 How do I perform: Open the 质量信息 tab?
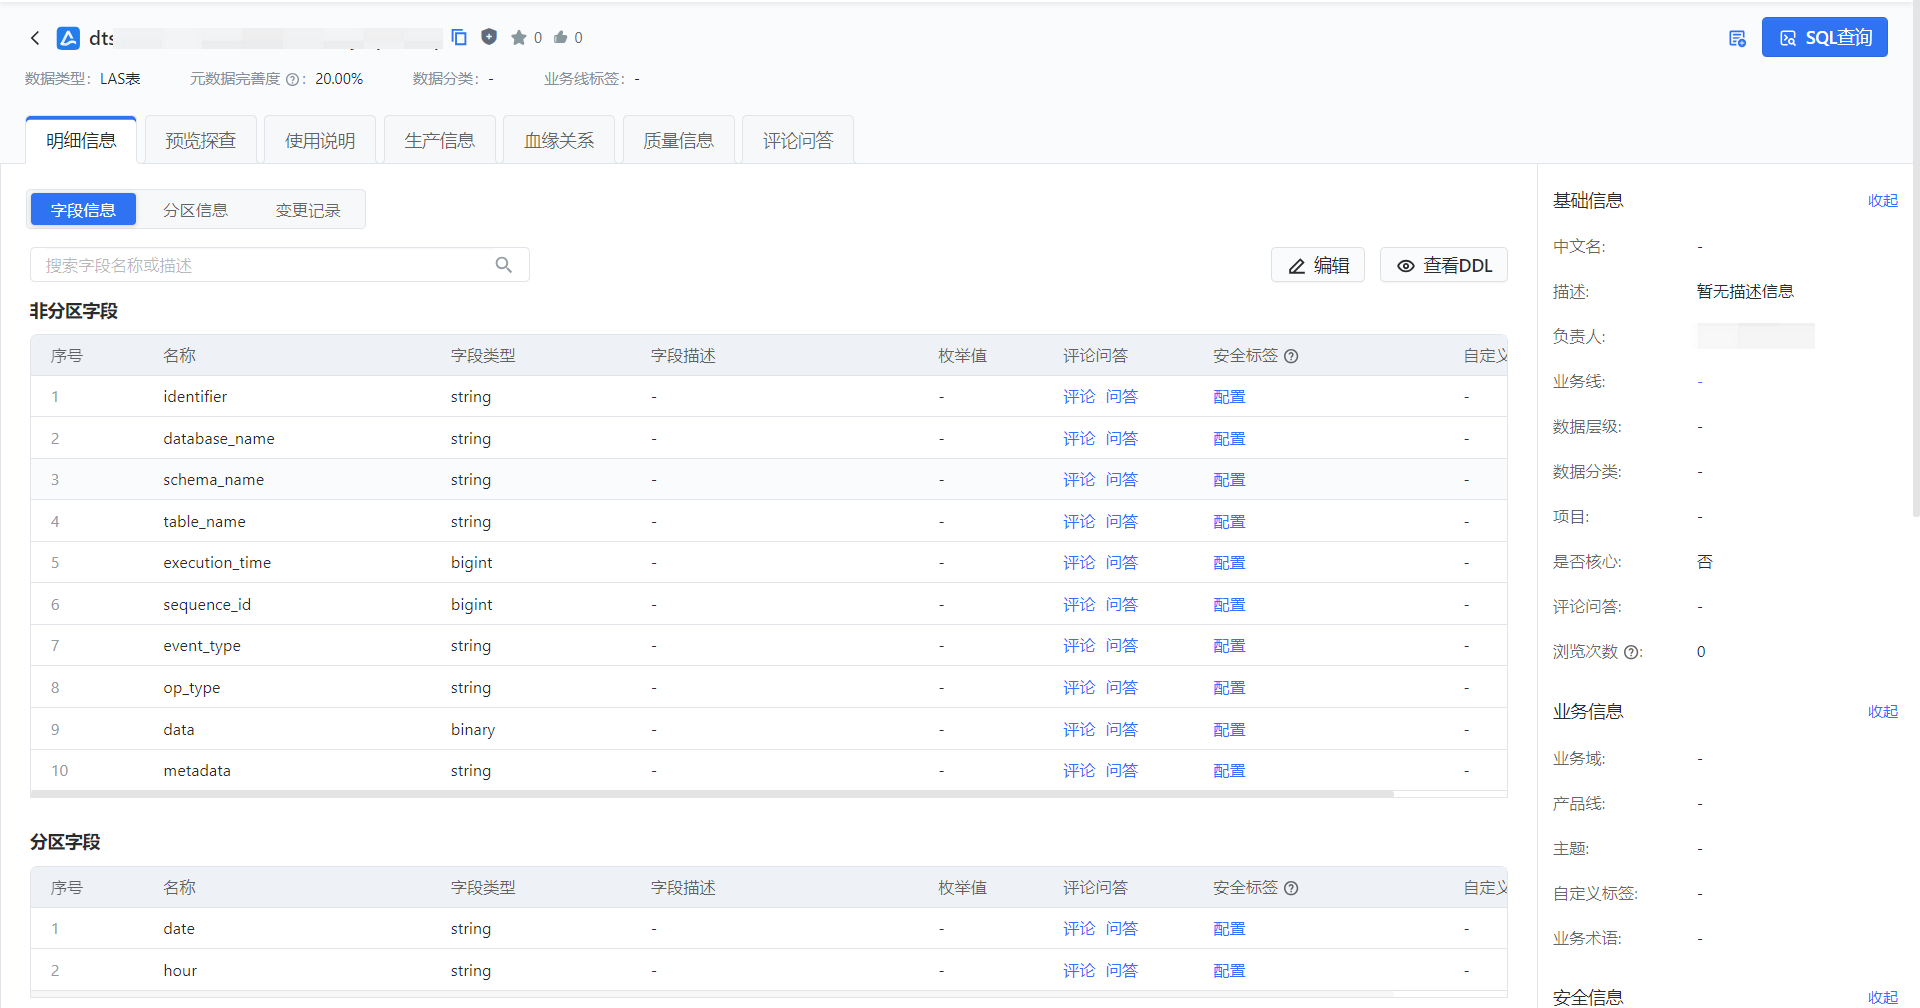678,140
